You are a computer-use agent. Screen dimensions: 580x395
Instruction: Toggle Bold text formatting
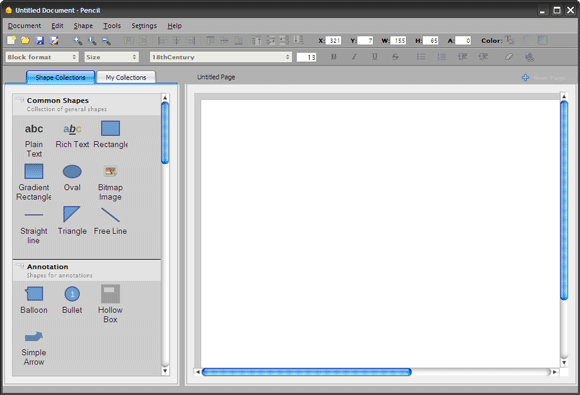tap(334, 57)
